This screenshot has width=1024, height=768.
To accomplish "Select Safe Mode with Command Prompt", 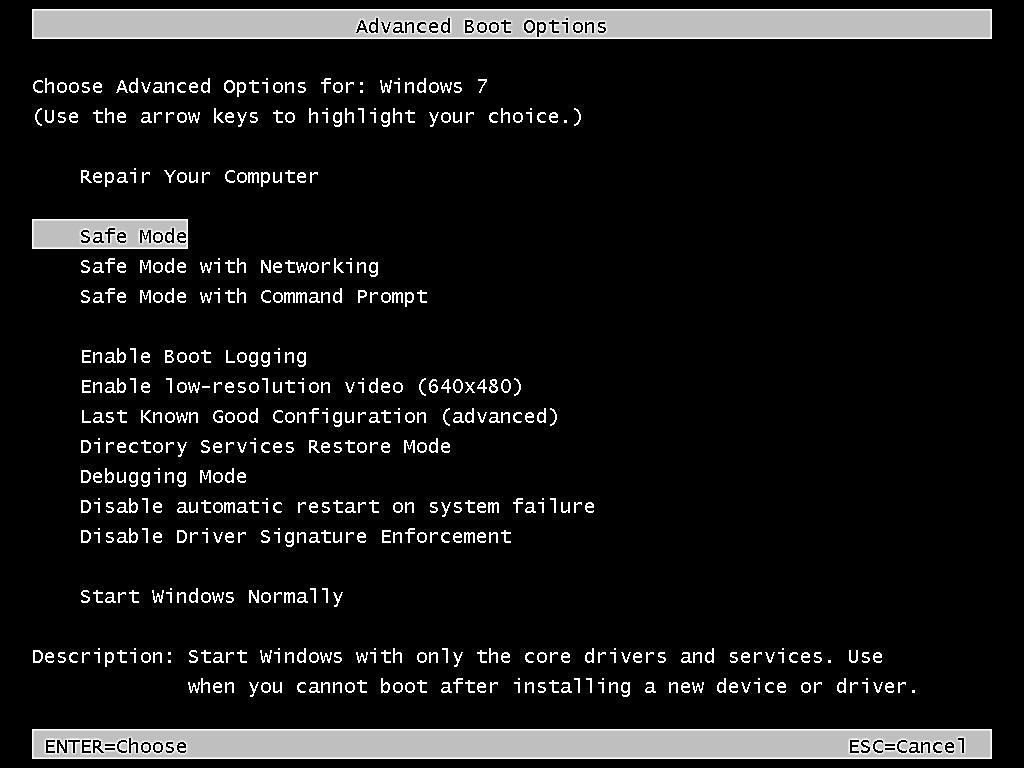I will tap(253, 296).
